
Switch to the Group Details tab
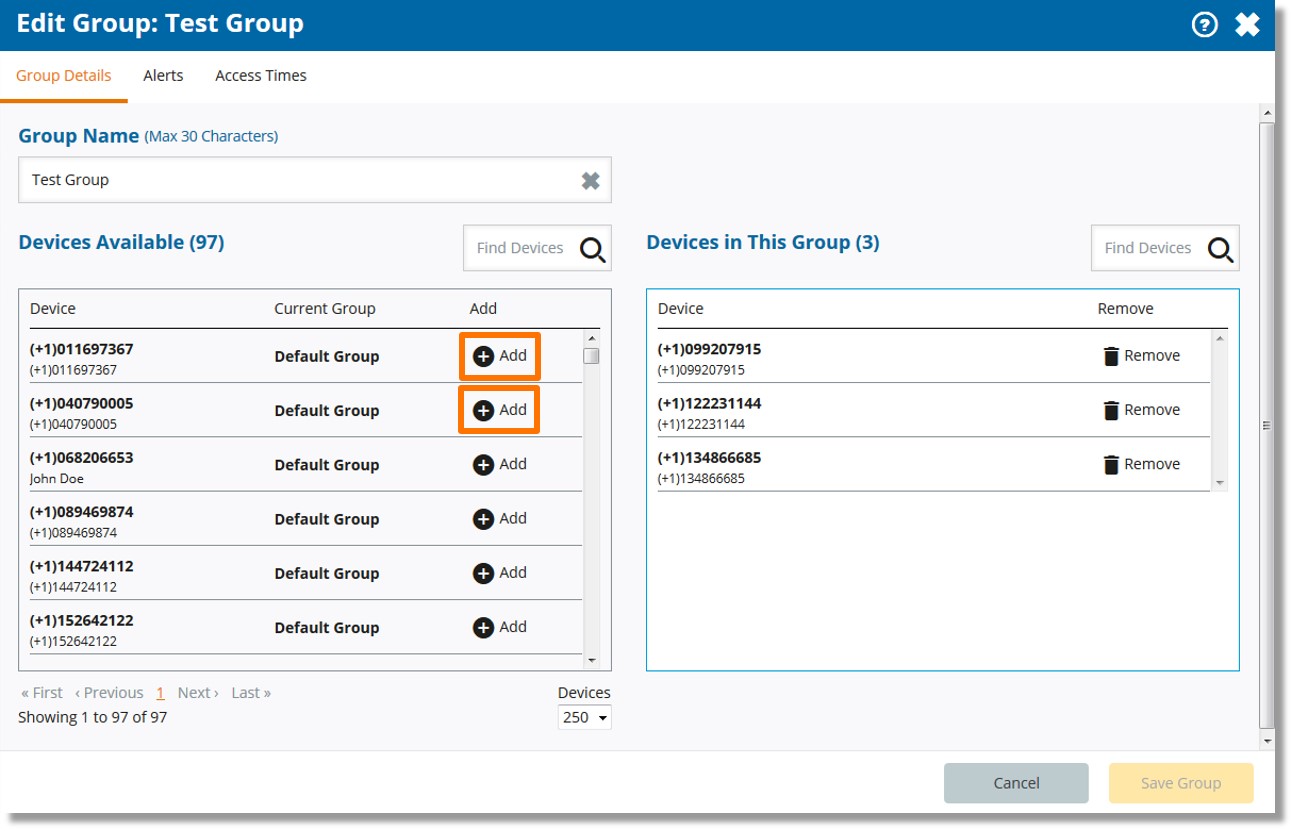pyautogui.click(x=64, y=76)
